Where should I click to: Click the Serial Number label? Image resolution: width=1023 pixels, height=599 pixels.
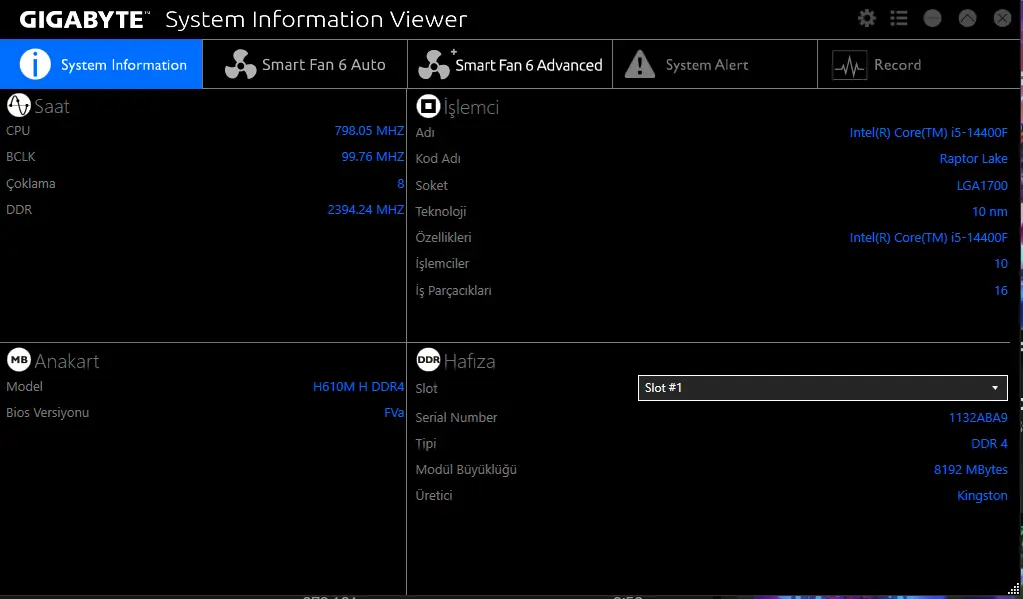click(x=456, y=418)
